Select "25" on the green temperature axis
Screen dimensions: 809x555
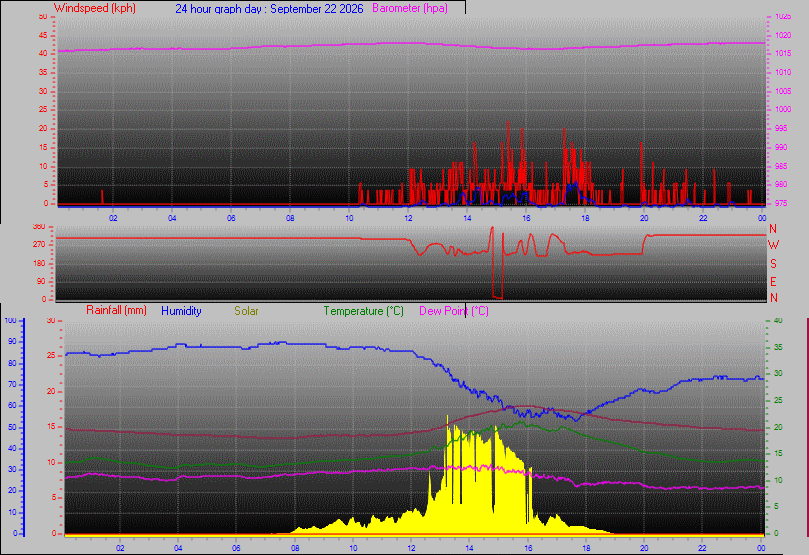[778, 400]
